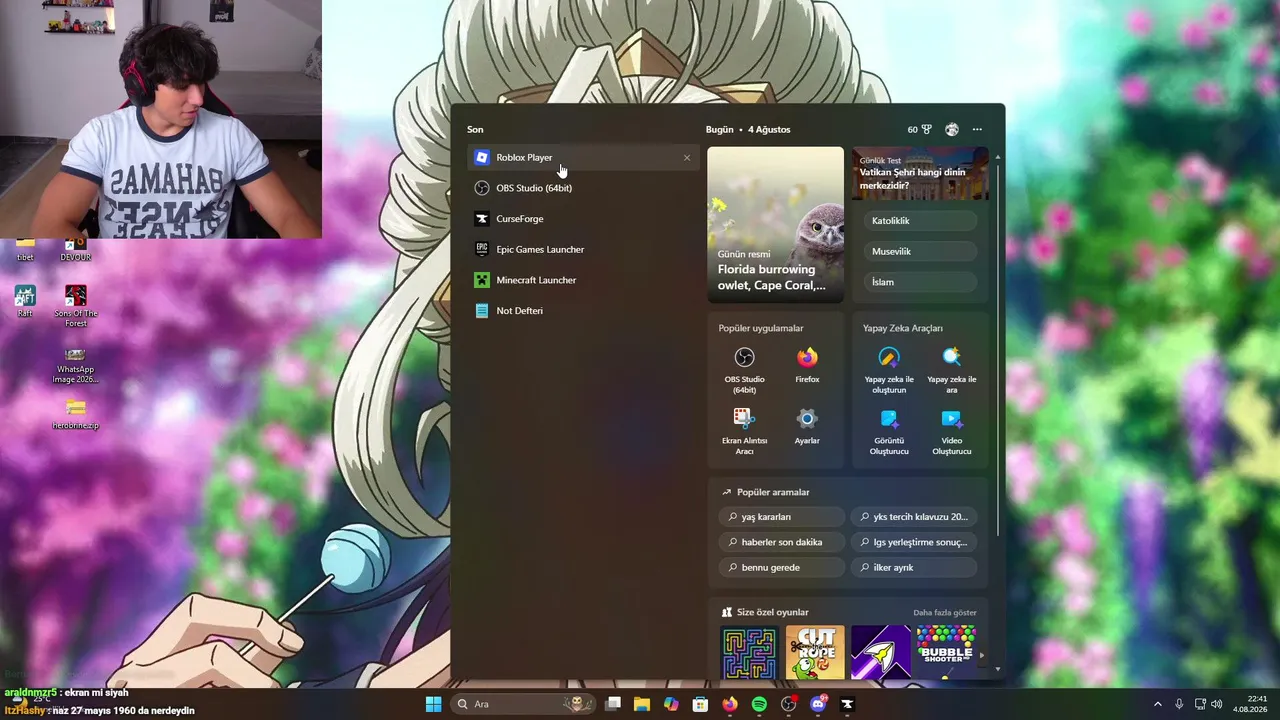
Task: Select the DEVOUR desktop shortcut
Action: (x=76, y=250)
